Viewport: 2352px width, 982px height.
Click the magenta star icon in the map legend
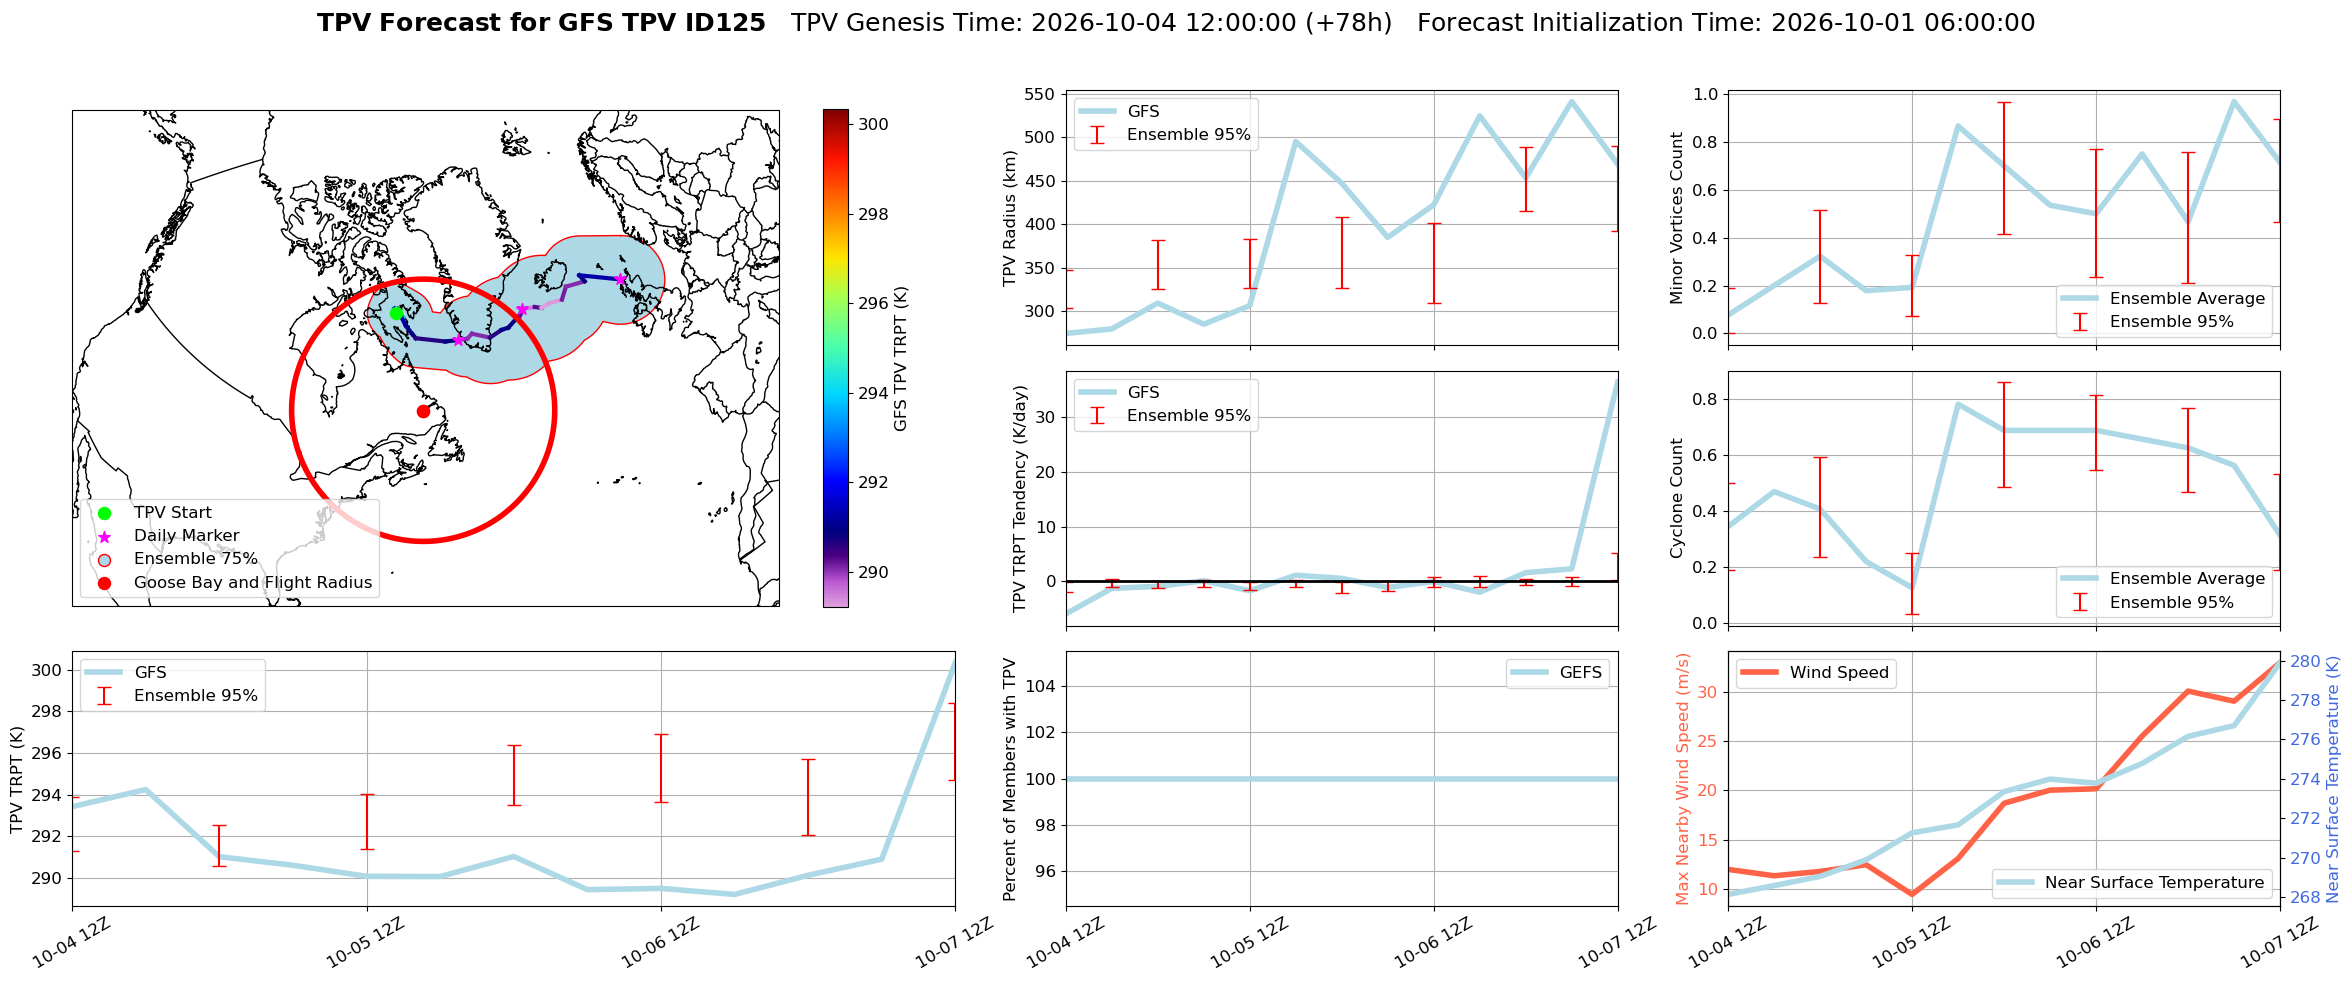click(104, 537)
